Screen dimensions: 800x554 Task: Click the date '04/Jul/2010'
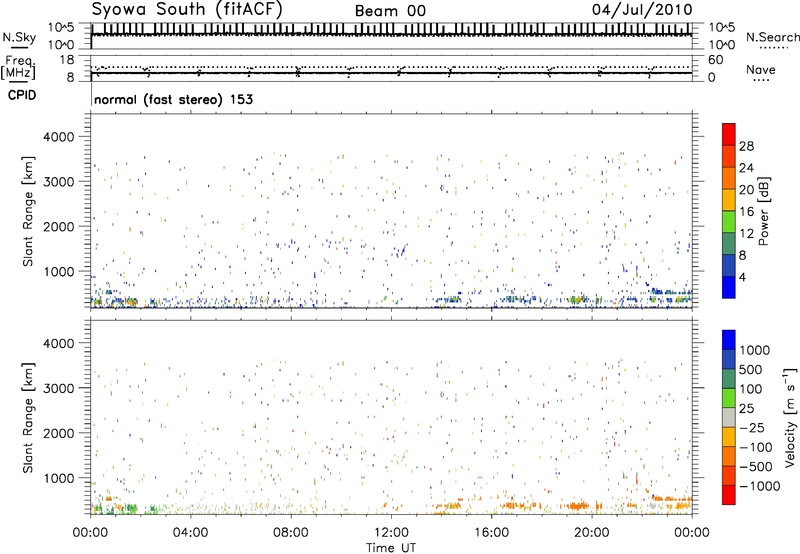click(642, 10)
